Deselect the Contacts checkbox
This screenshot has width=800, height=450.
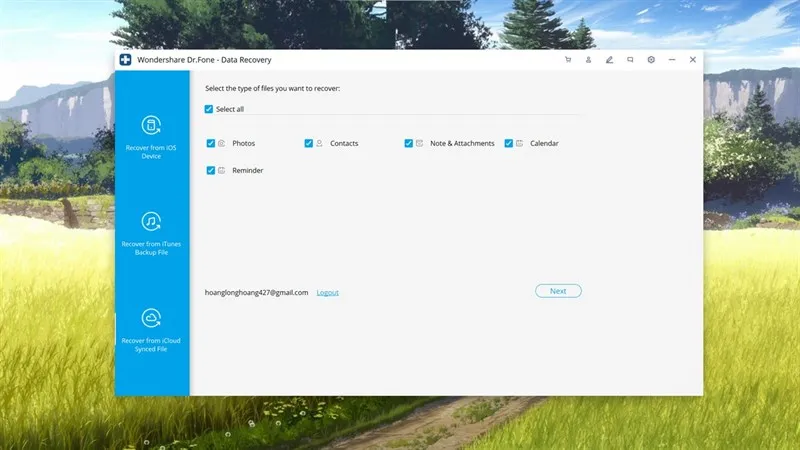(309, 143)
